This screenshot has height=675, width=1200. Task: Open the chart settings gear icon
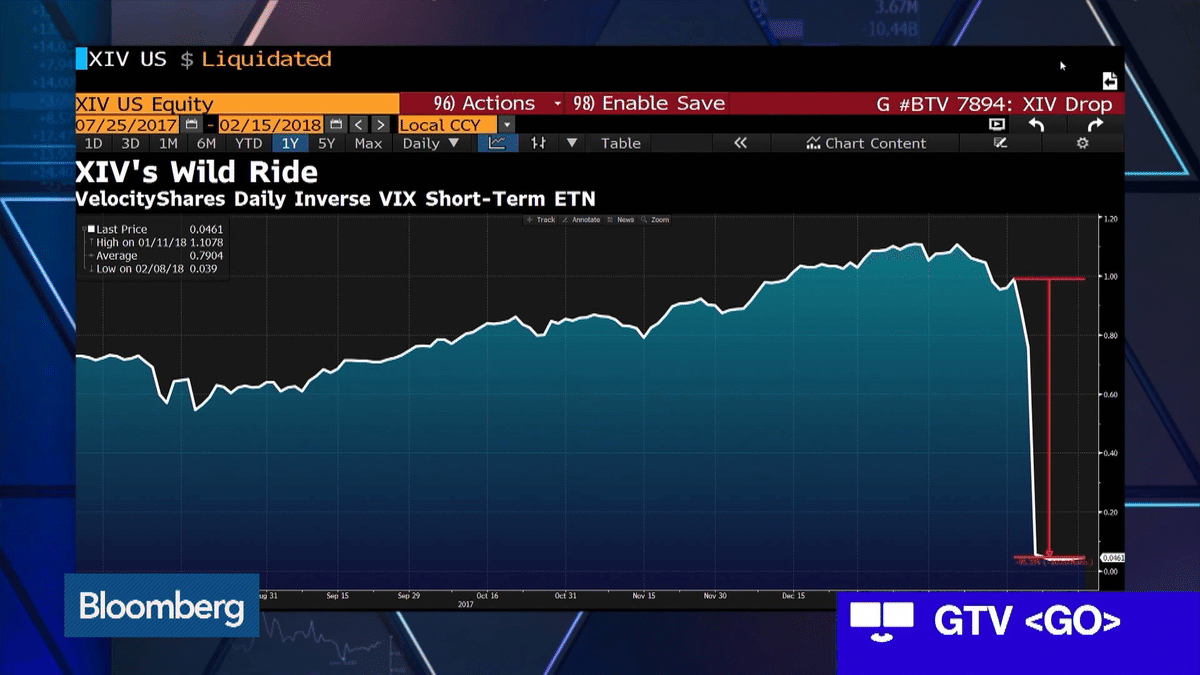click(x=1082, y=143)
